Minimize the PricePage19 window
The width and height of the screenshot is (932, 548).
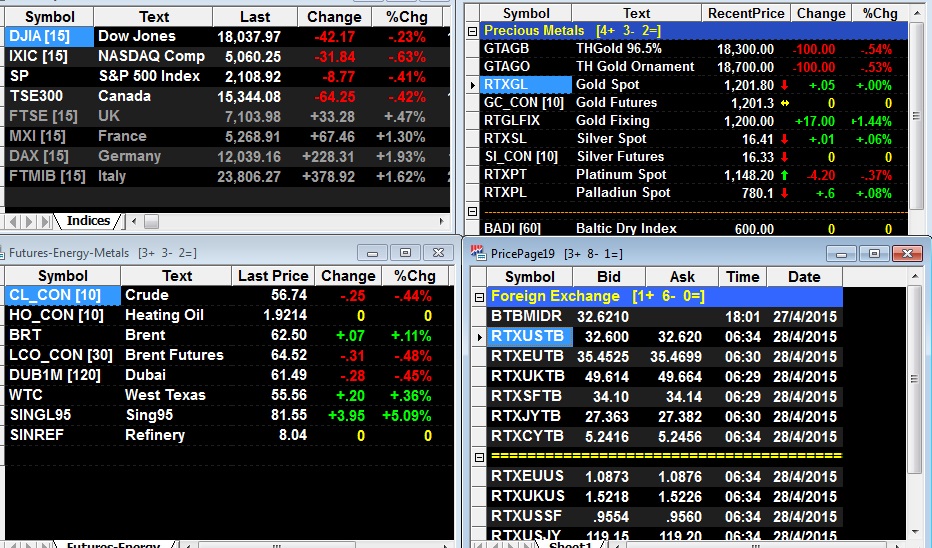[841, 254]
